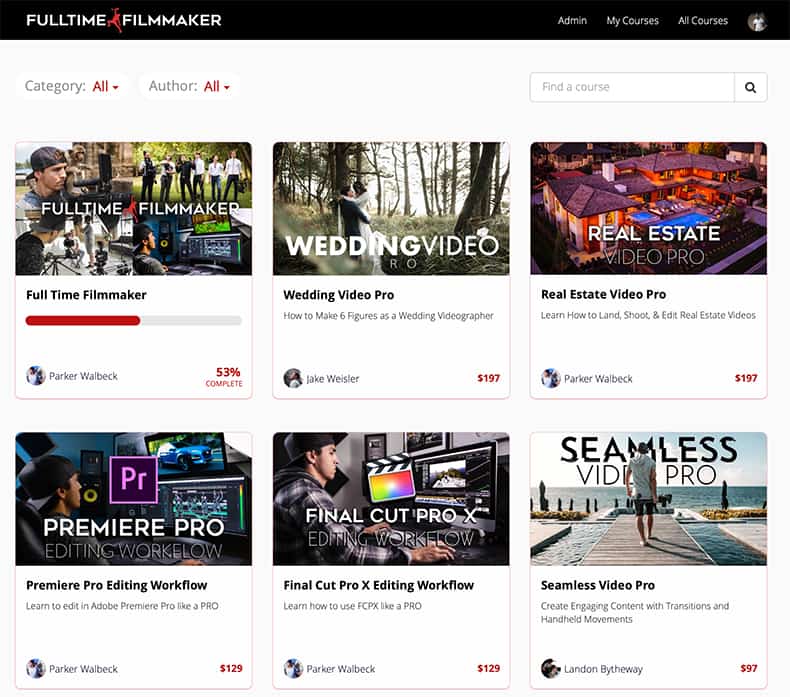
Task: Click the 53% COMPLETE status text
Action: (x=224, y=377)
